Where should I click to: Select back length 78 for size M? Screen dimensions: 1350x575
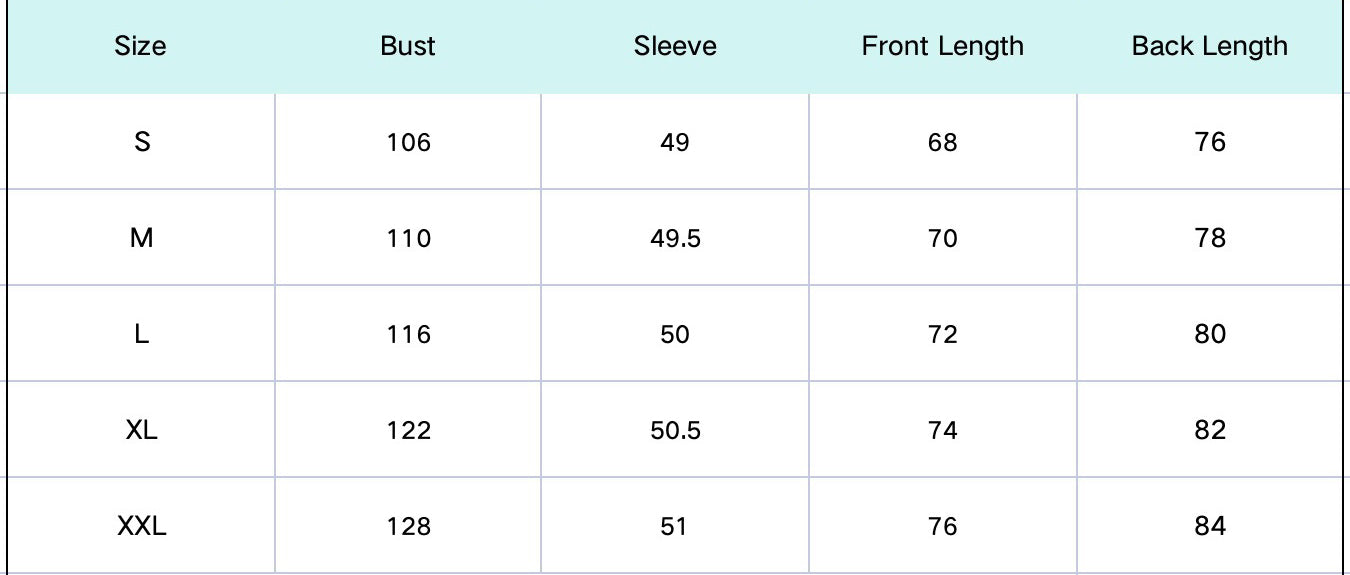(1209, 239)
